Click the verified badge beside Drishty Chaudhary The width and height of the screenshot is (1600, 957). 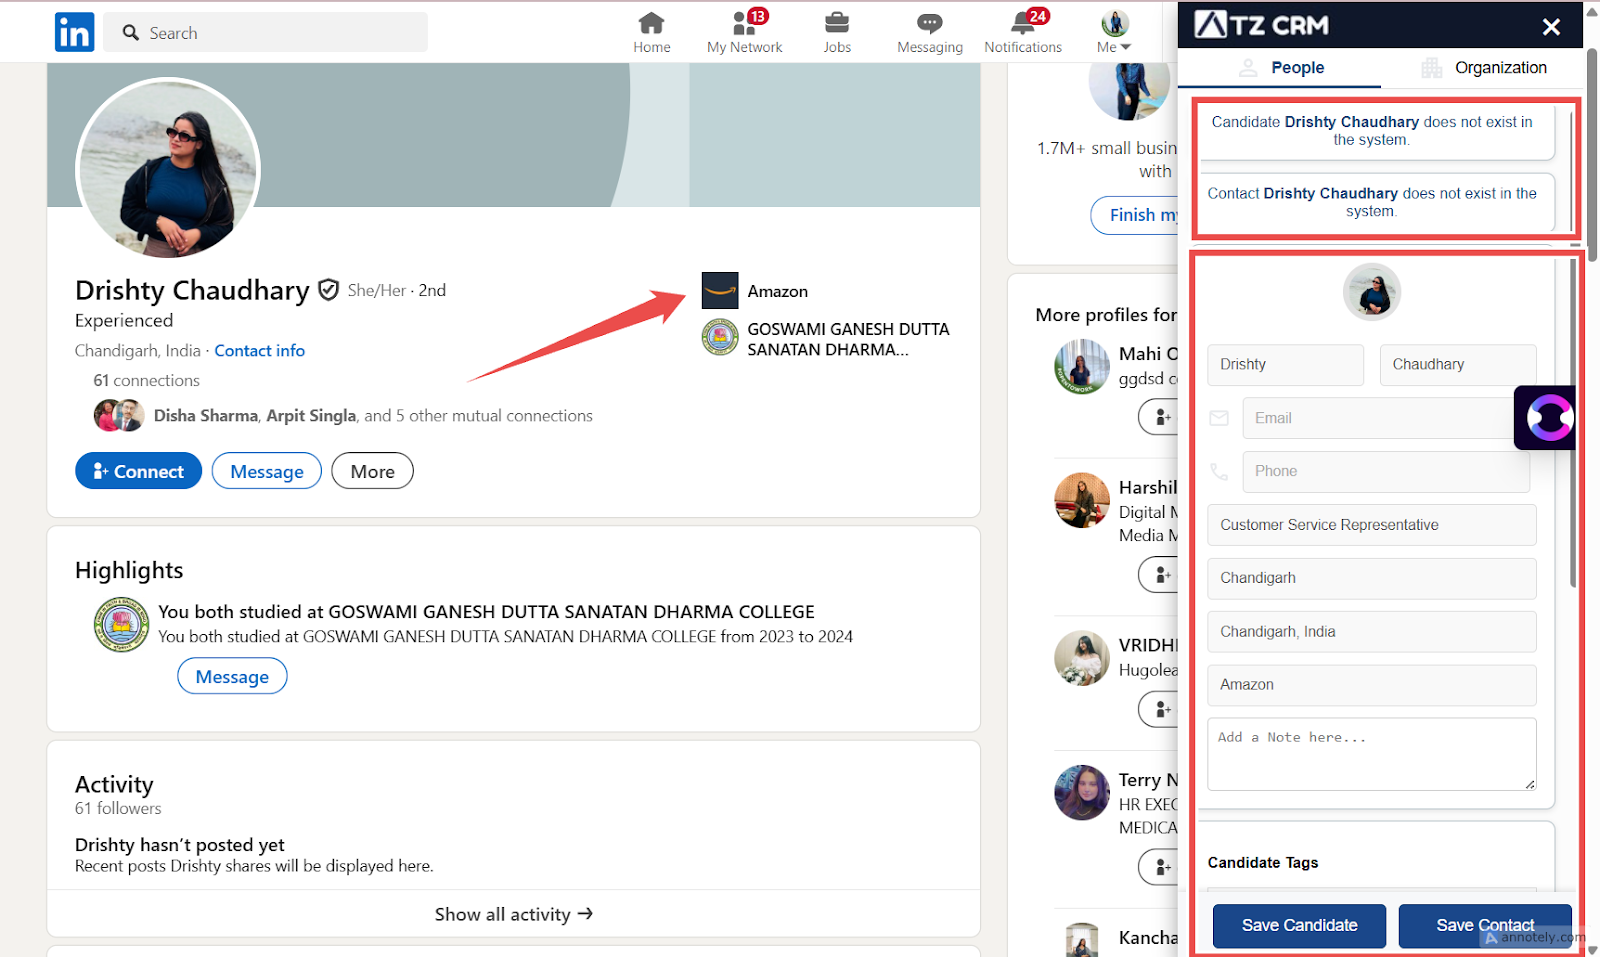328,290
